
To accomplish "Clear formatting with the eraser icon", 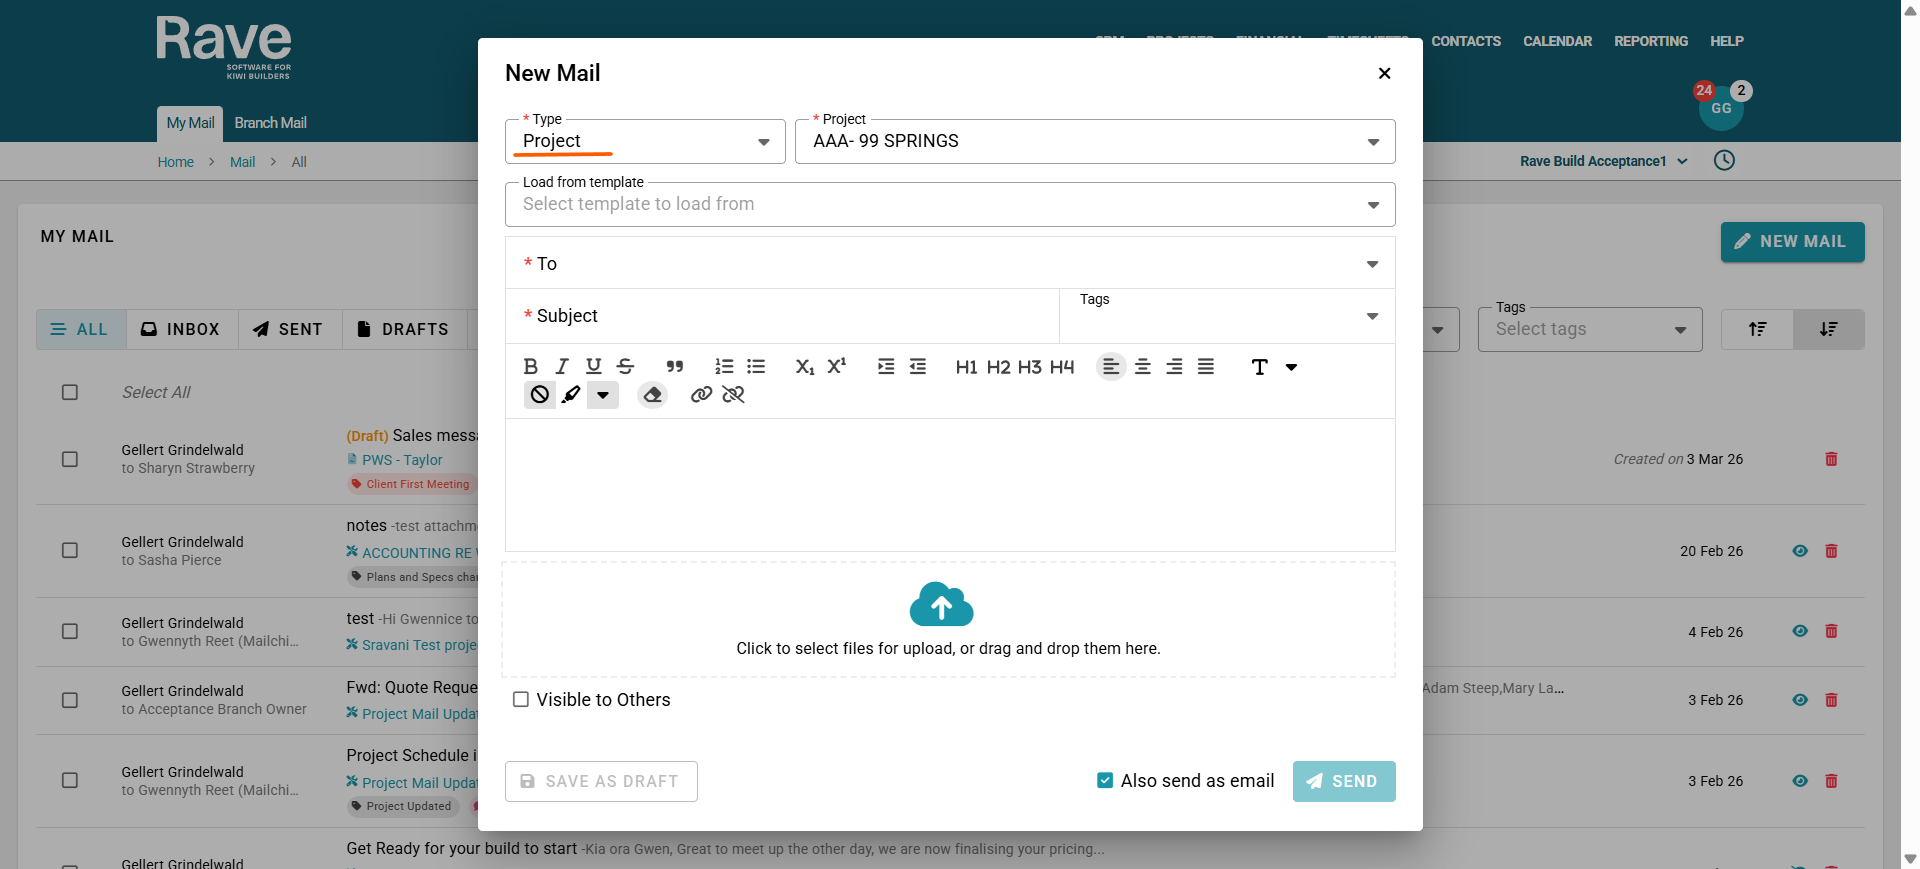I will (x=653, y=395).
